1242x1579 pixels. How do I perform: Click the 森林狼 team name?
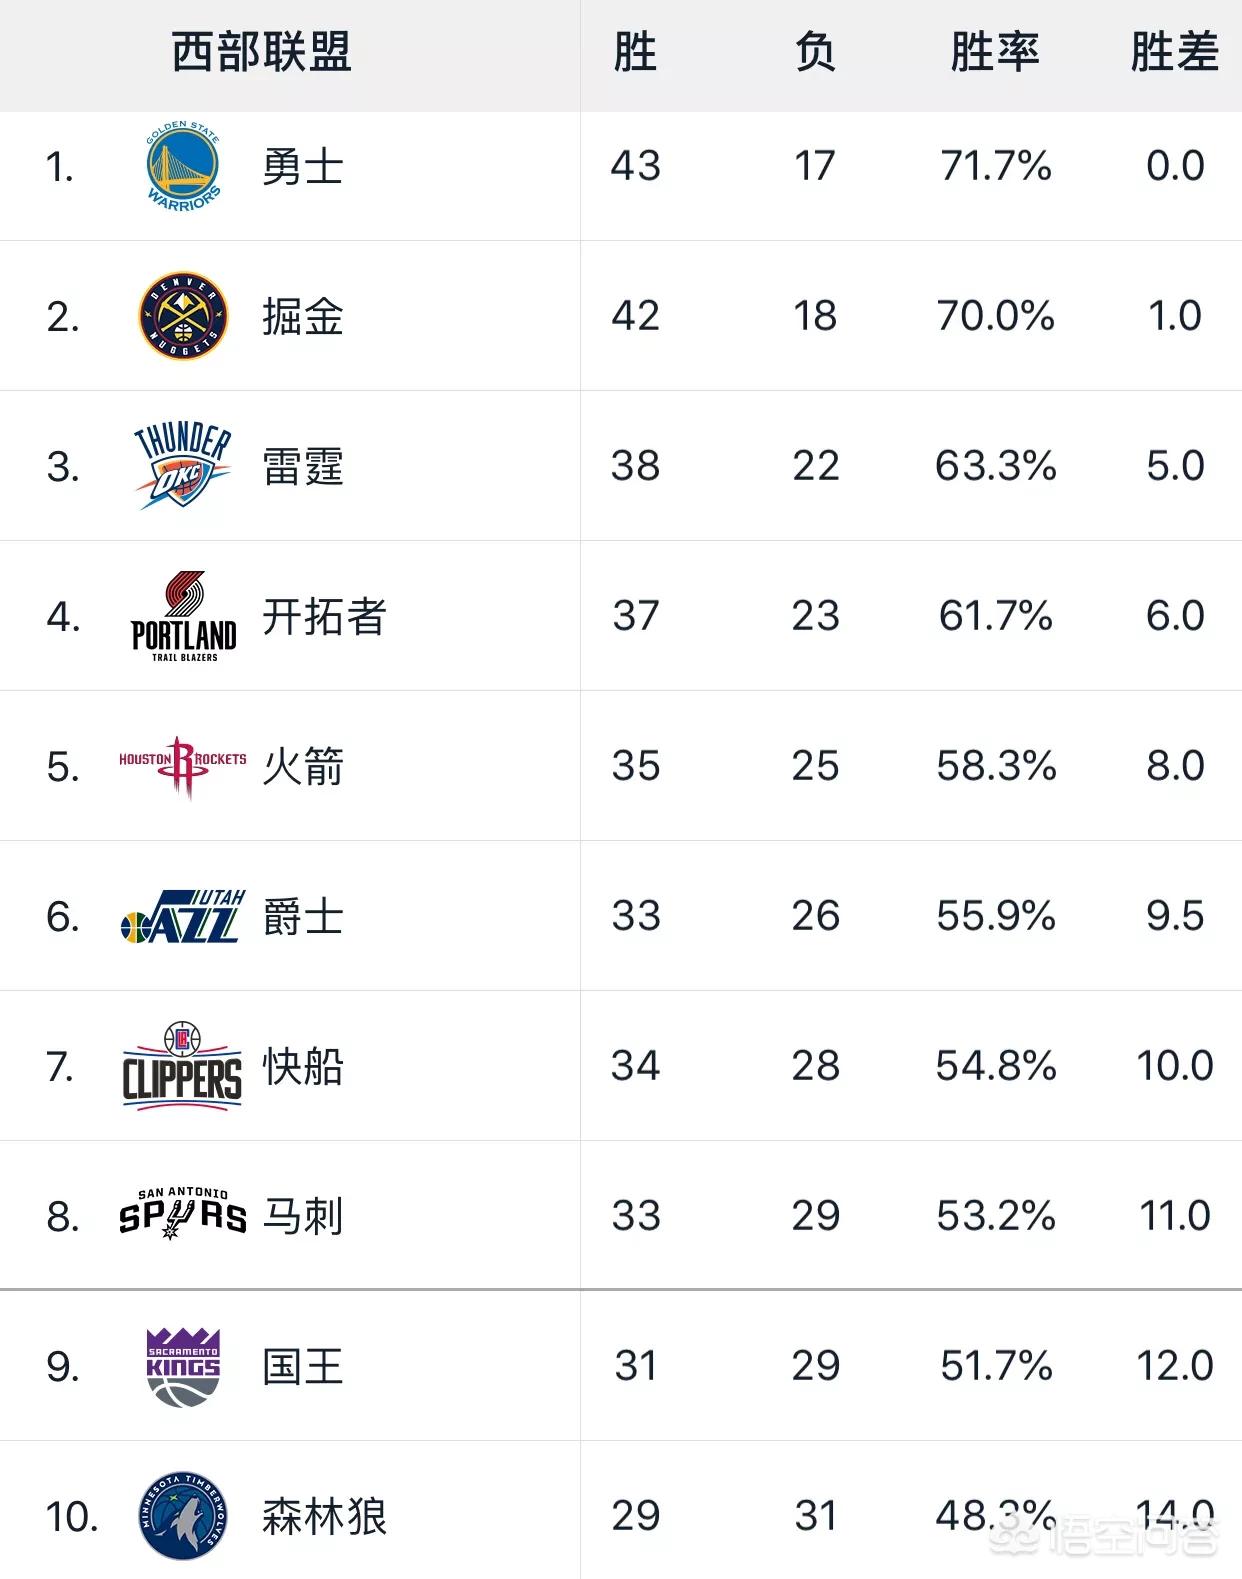coord(324,1516)
